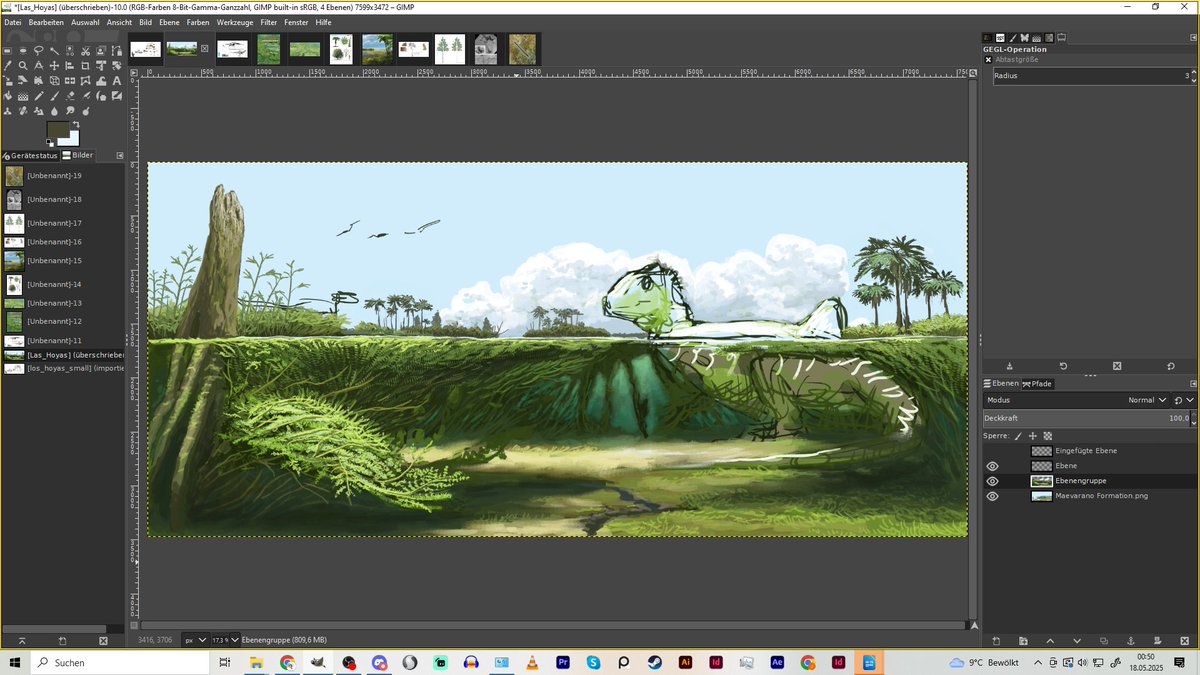Select the Crop tool
This screenshot has height=675, width=1200.
coord(85,66)
